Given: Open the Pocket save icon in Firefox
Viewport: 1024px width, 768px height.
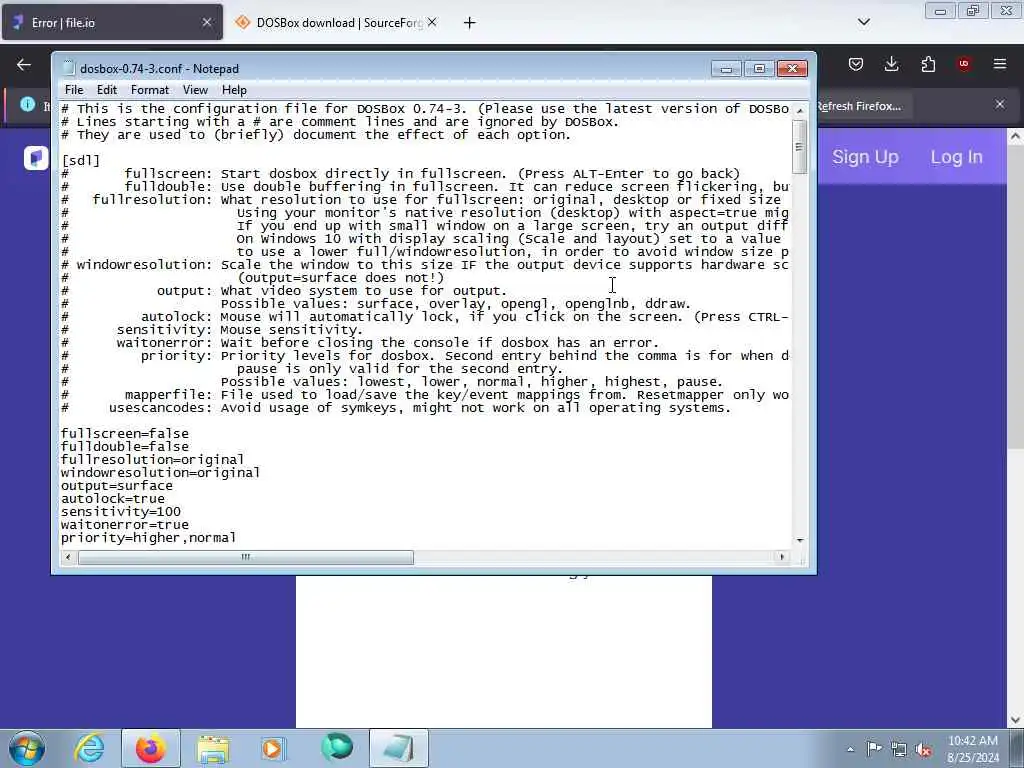Looking at the screenshot, I should (x=856, y=64).
